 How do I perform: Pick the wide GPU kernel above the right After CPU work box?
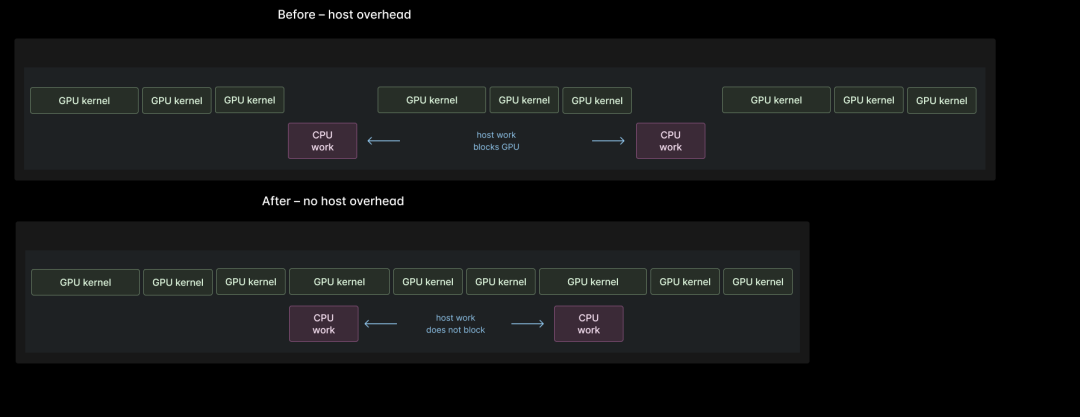click(x=592, y=282)
